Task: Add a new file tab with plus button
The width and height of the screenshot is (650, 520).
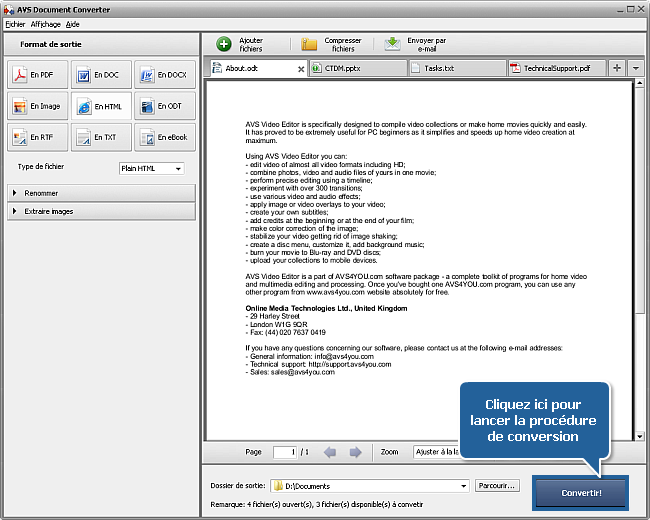Action: [x=617, y=68]
